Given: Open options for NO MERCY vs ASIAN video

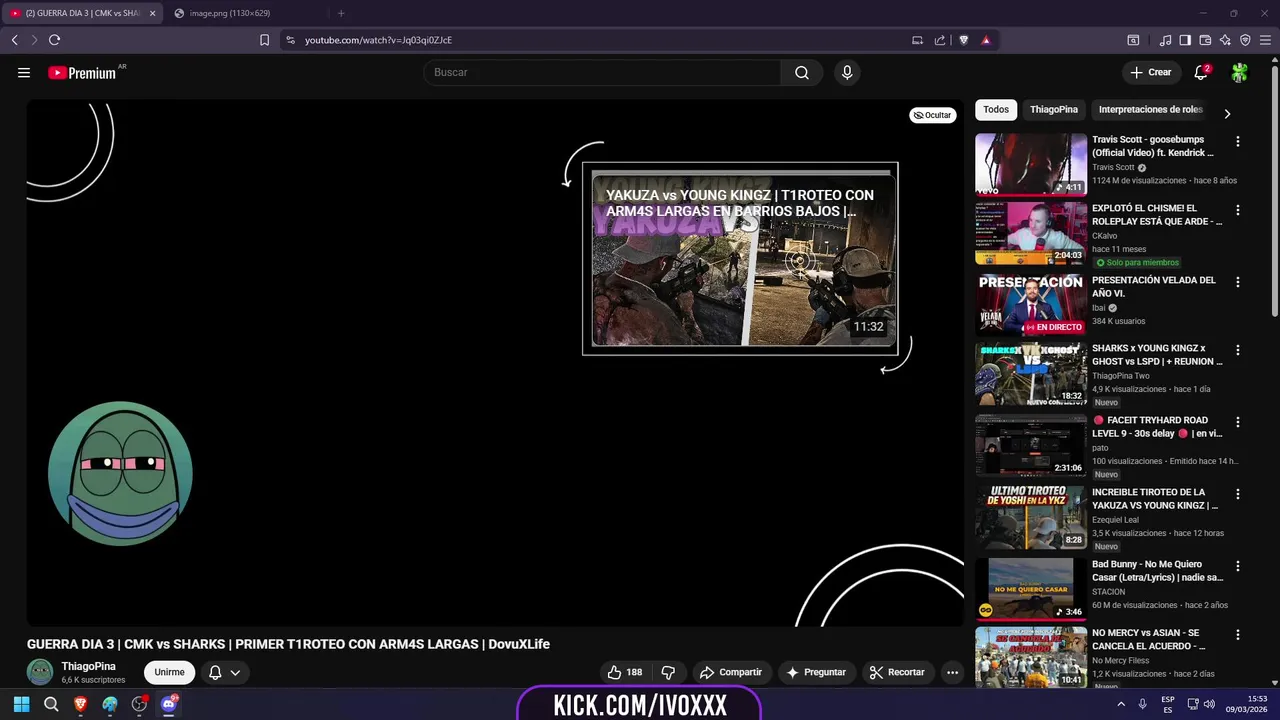Looking at the screenshot, I should (x=1238, y=635).
